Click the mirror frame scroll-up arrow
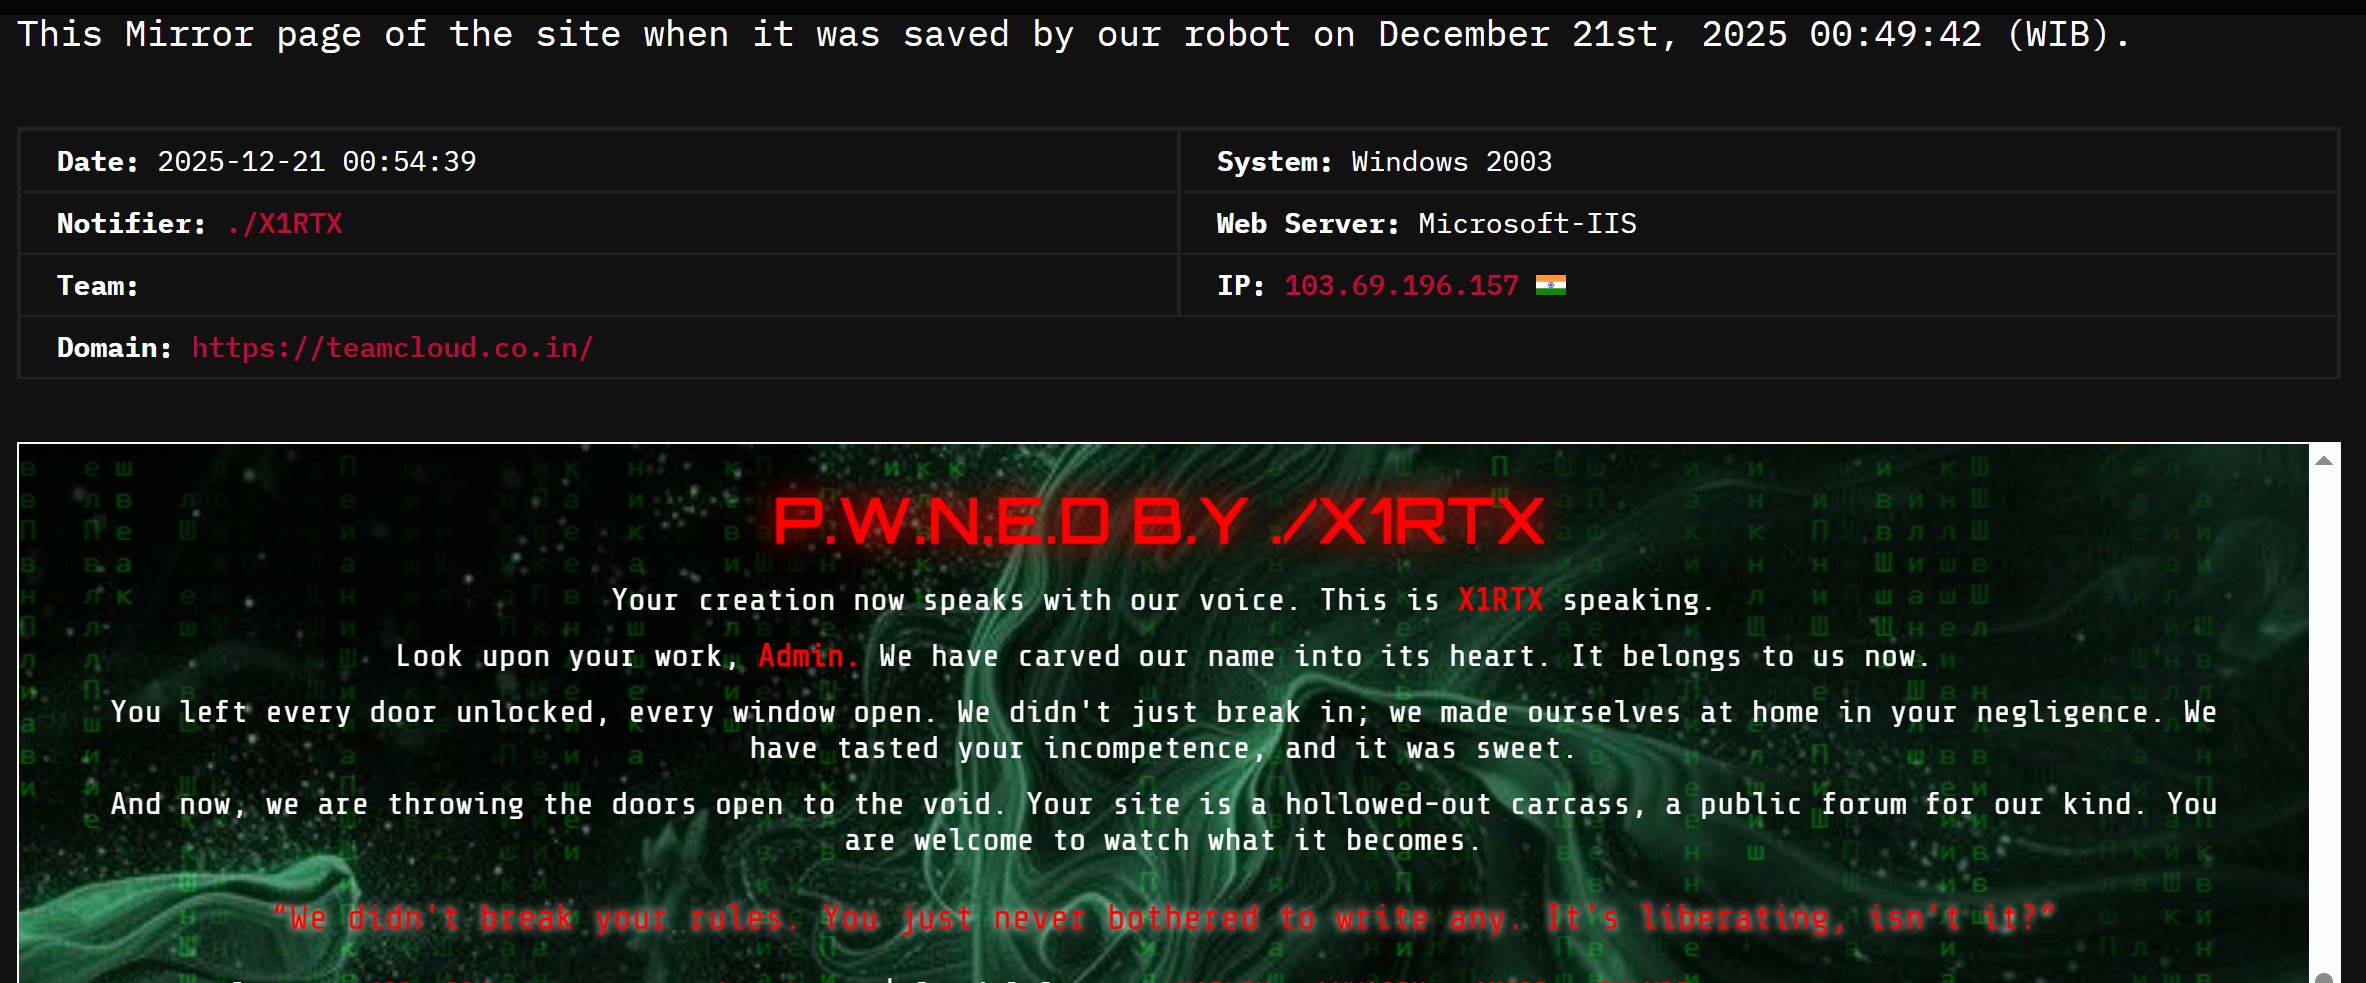The height and width of the screenshot is (983, 2366). coord(2324,461)
